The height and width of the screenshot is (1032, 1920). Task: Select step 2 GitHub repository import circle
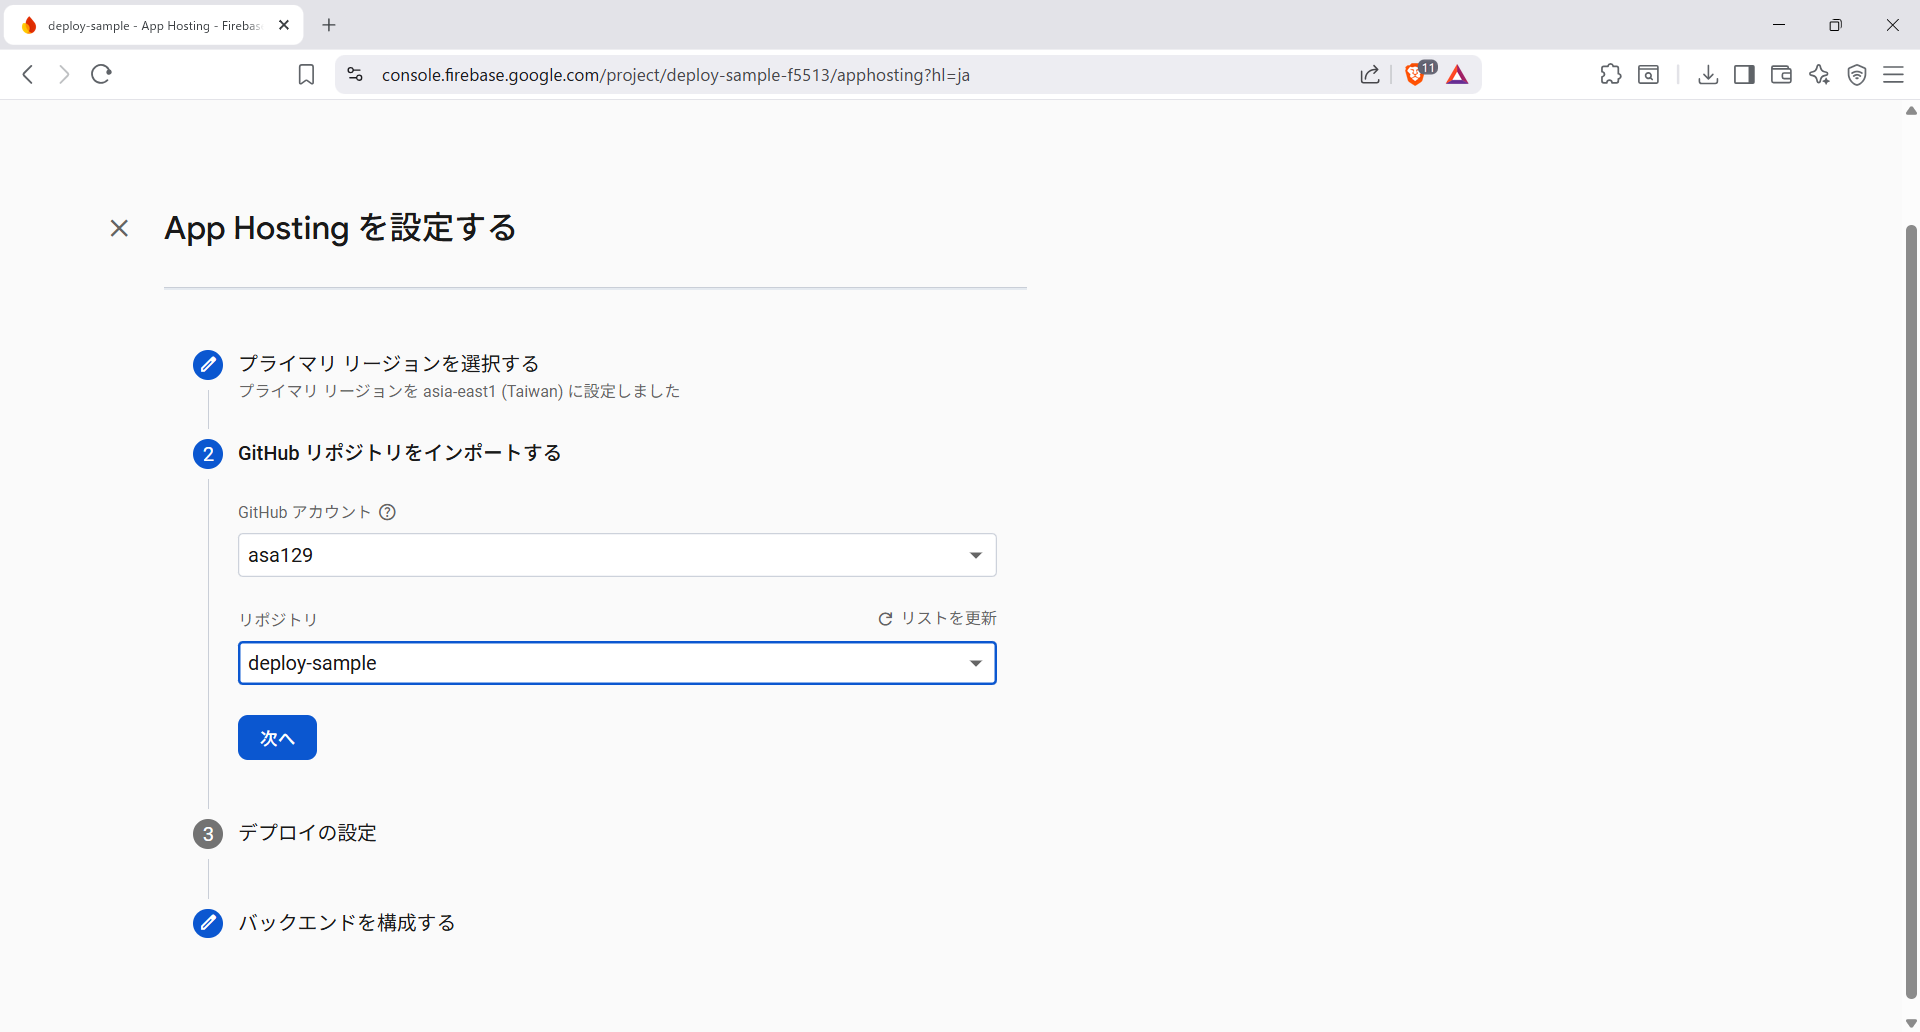208,454
